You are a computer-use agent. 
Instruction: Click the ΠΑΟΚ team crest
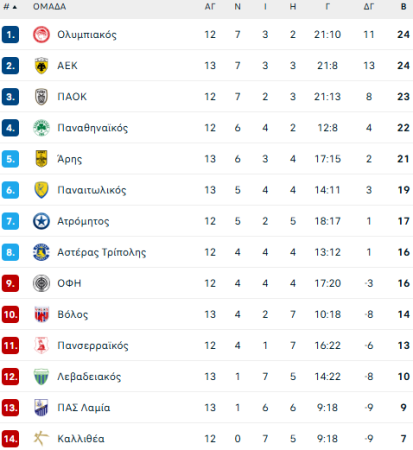41,97
